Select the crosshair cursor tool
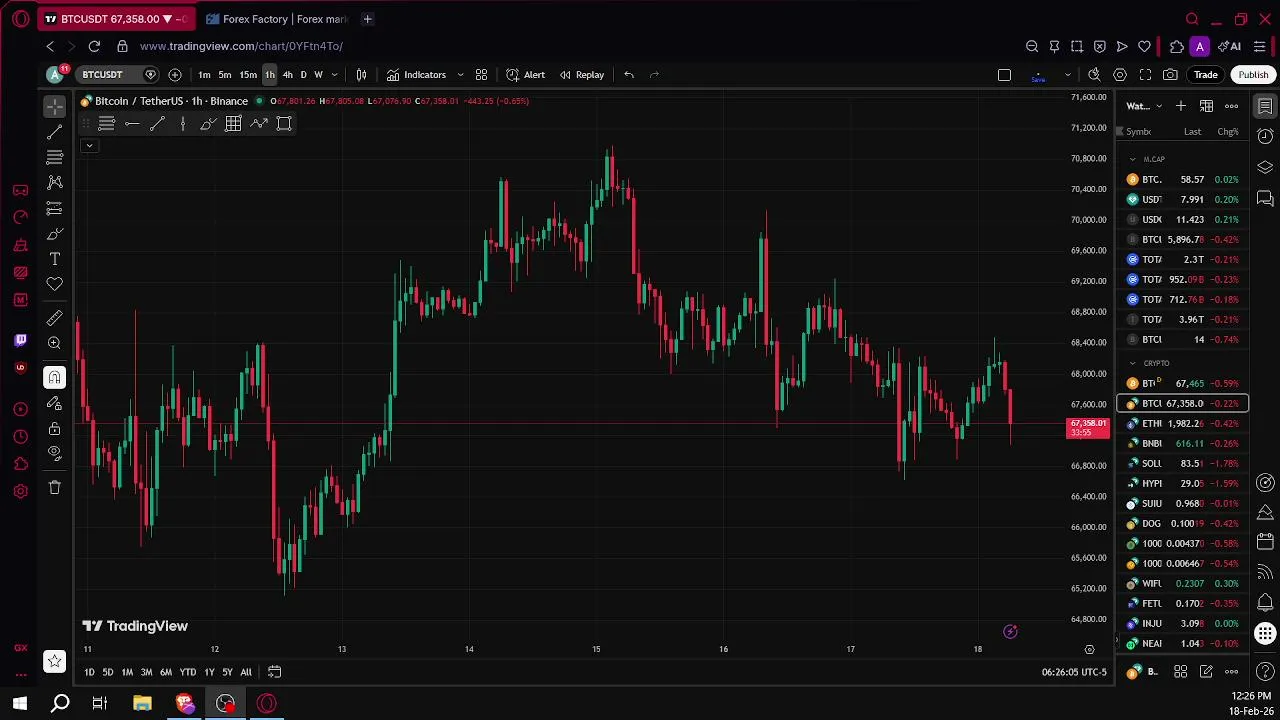 [x=55, y=106]
